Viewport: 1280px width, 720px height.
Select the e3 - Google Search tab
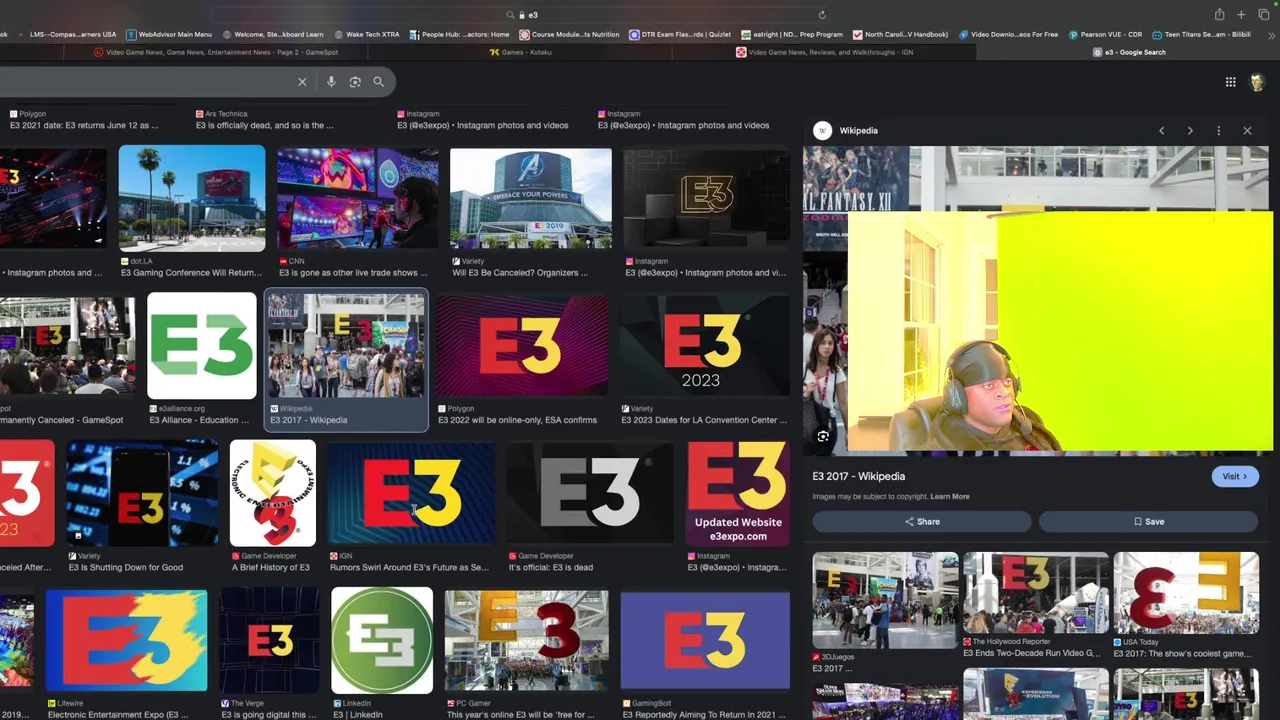point(1130,52)
